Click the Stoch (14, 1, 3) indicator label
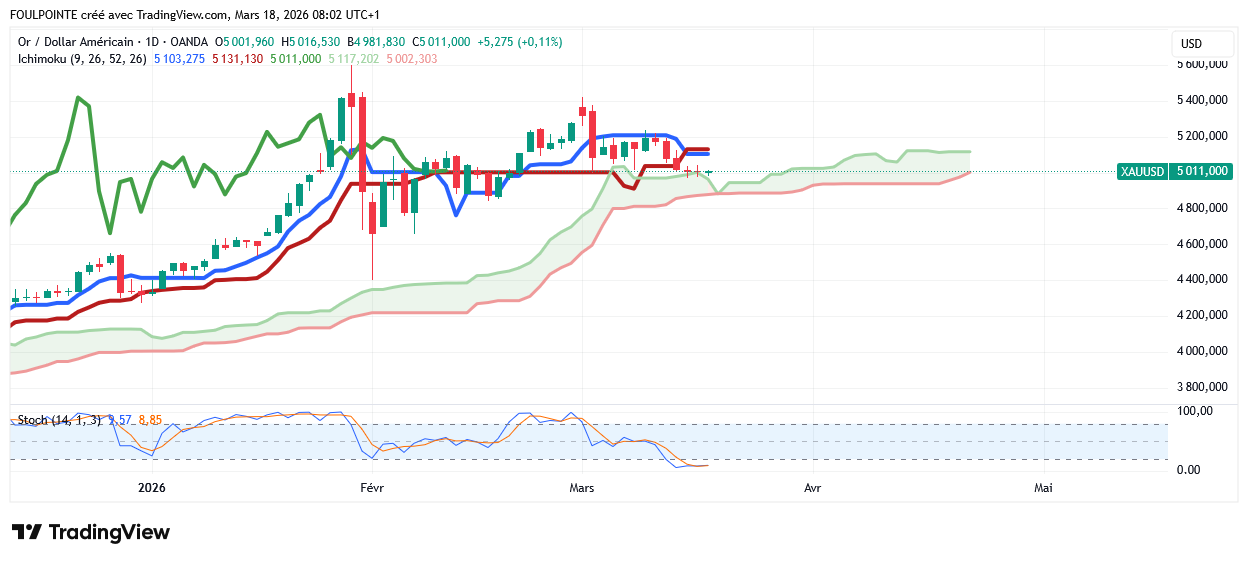 [x=58, y=420]
